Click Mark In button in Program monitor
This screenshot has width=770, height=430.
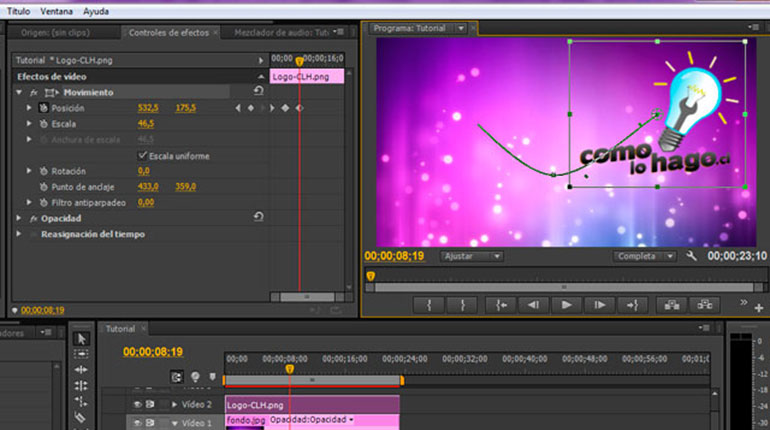click(429, 305)
